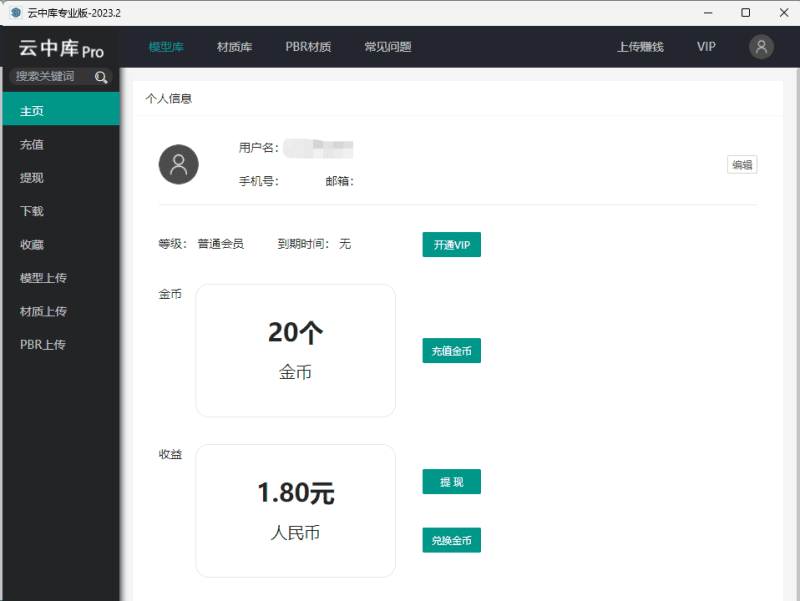This screenshot has height=601, width=800.
Task: Click the search keyword input field
Action: (x=48, y=77)
